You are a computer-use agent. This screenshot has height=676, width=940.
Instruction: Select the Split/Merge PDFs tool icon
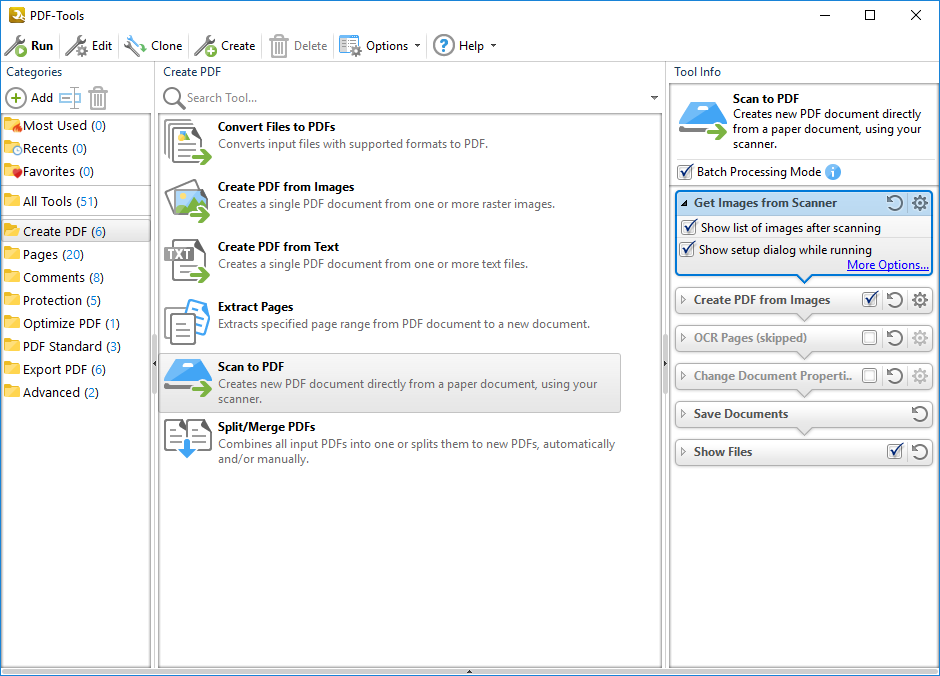click(188, 439)
